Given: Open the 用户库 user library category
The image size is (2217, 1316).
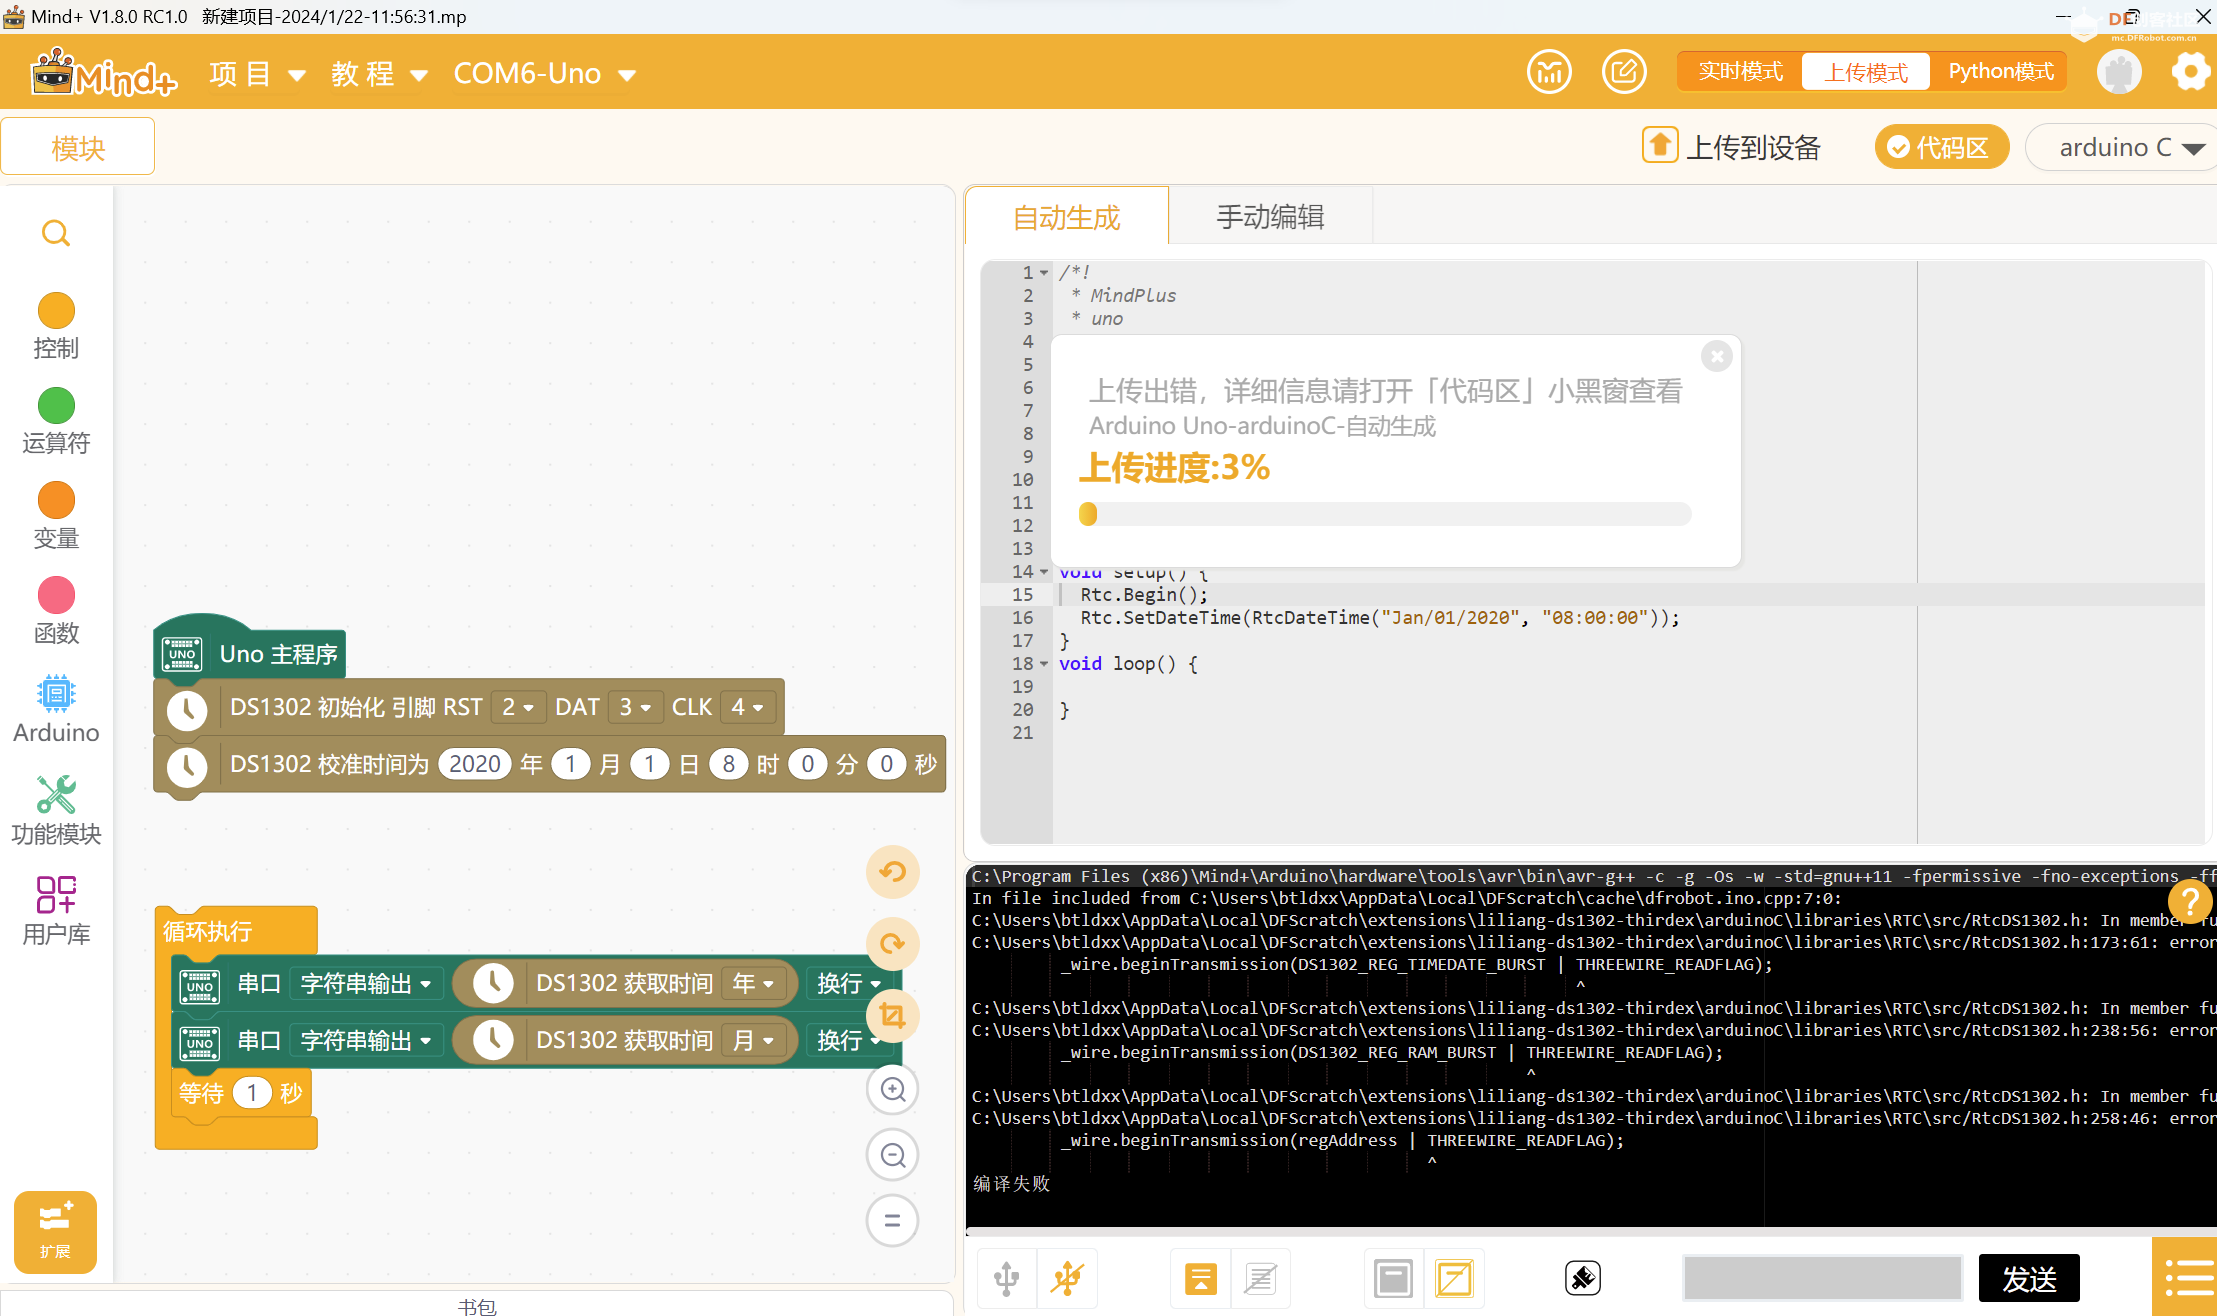Looking at the screenshot, I should click(56, 910).
